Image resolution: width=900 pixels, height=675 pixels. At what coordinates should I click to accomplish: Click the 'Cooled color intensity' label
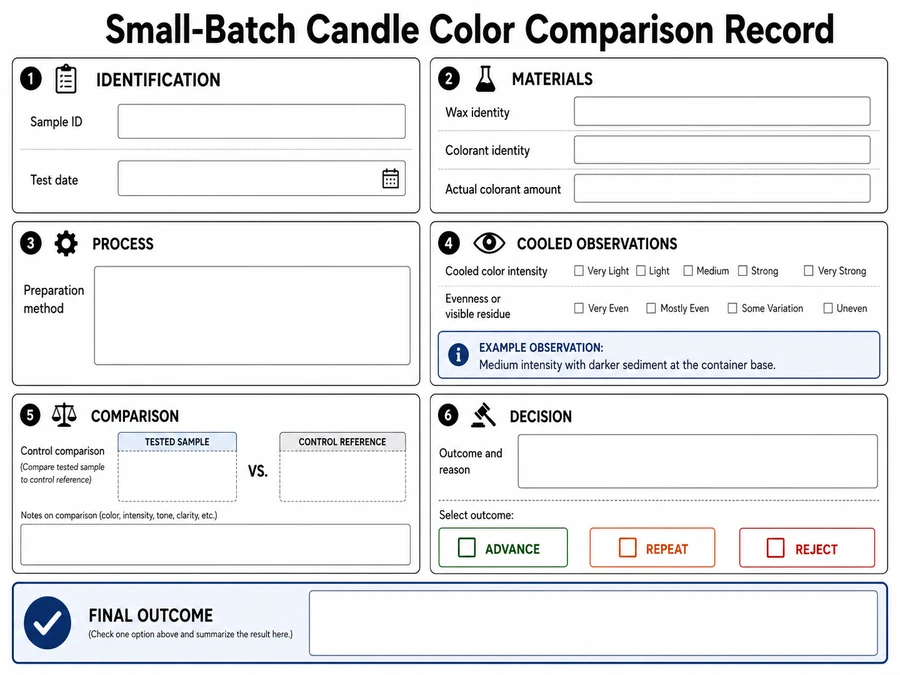pos(496,271)
